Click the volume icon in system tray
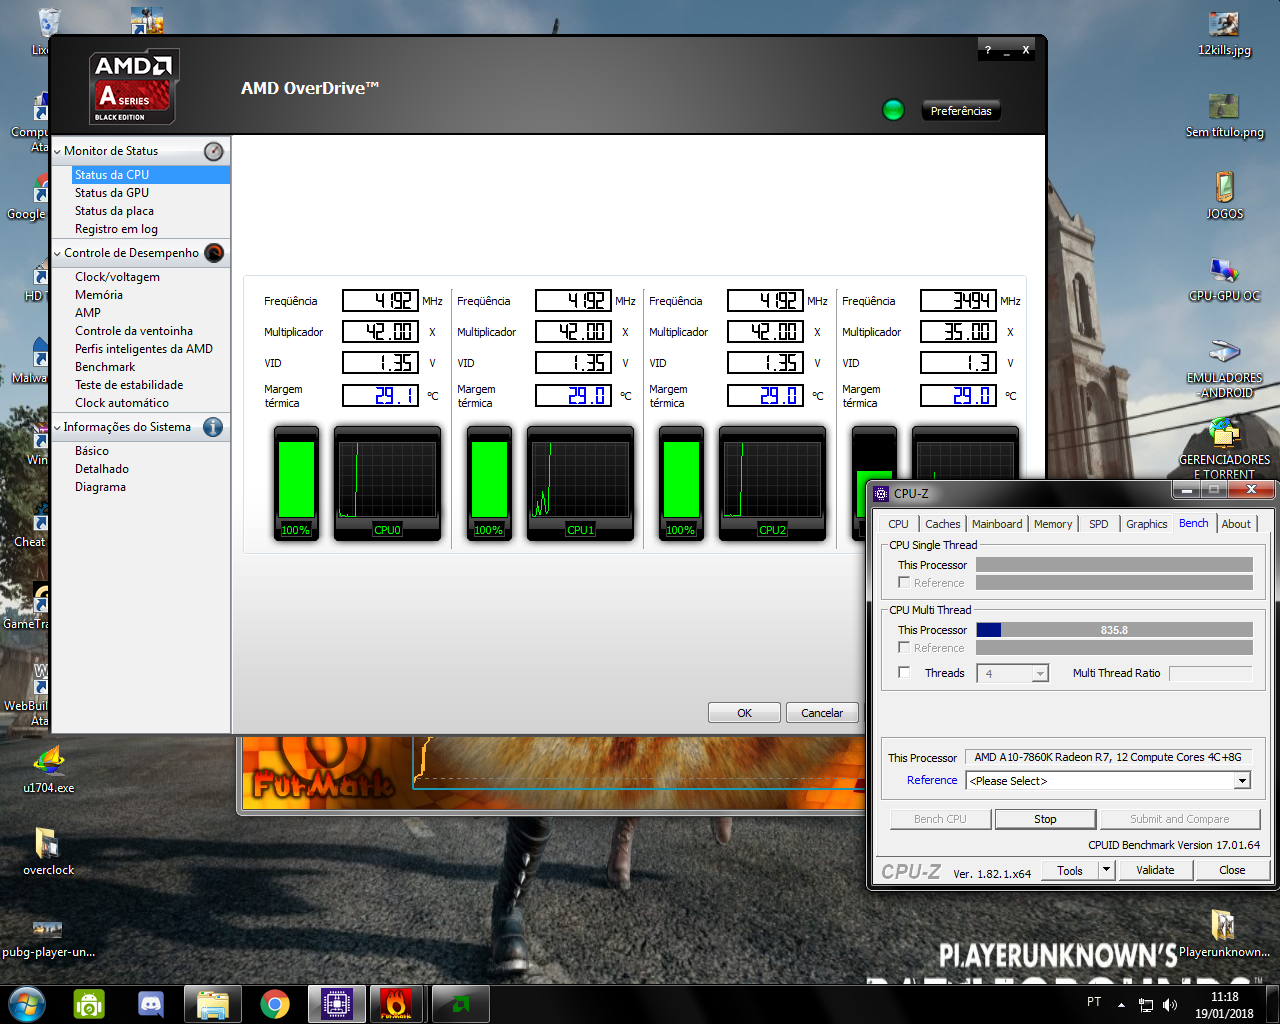Image resolution: width=1280 pixels, height=1024 pixels. coord(1170,1004)
